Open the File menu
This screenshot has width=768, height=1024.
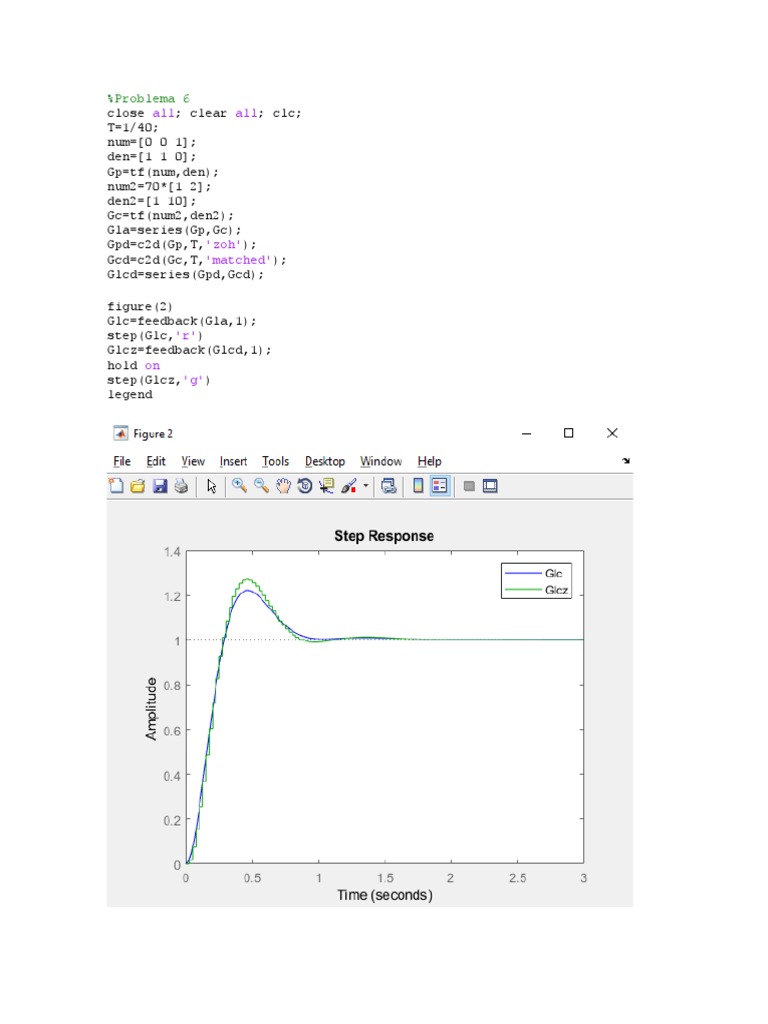coord(122,461)
